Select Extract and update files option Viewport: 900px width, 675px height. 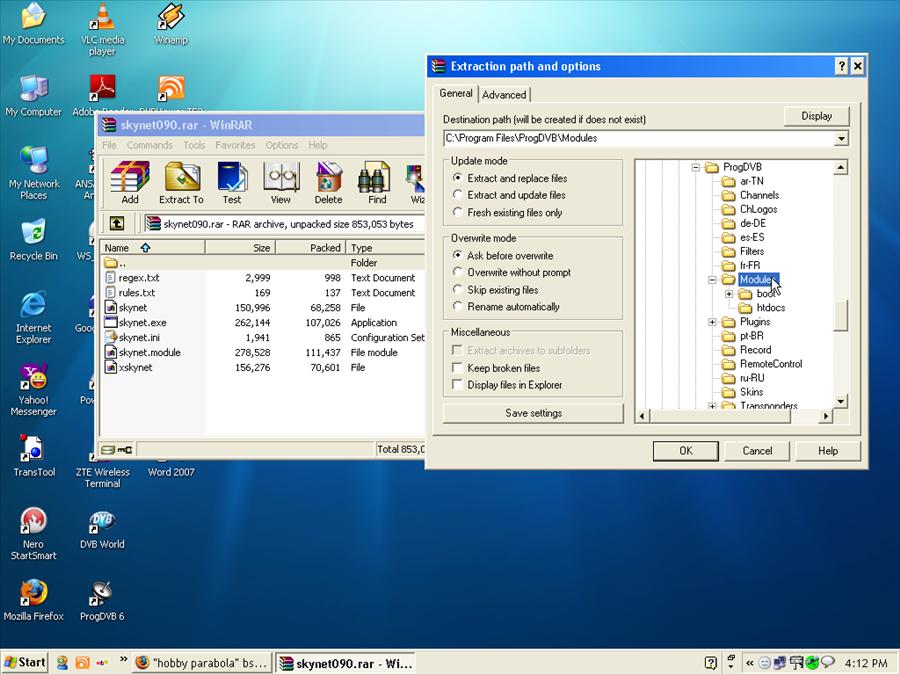click(x=509, y=195)
